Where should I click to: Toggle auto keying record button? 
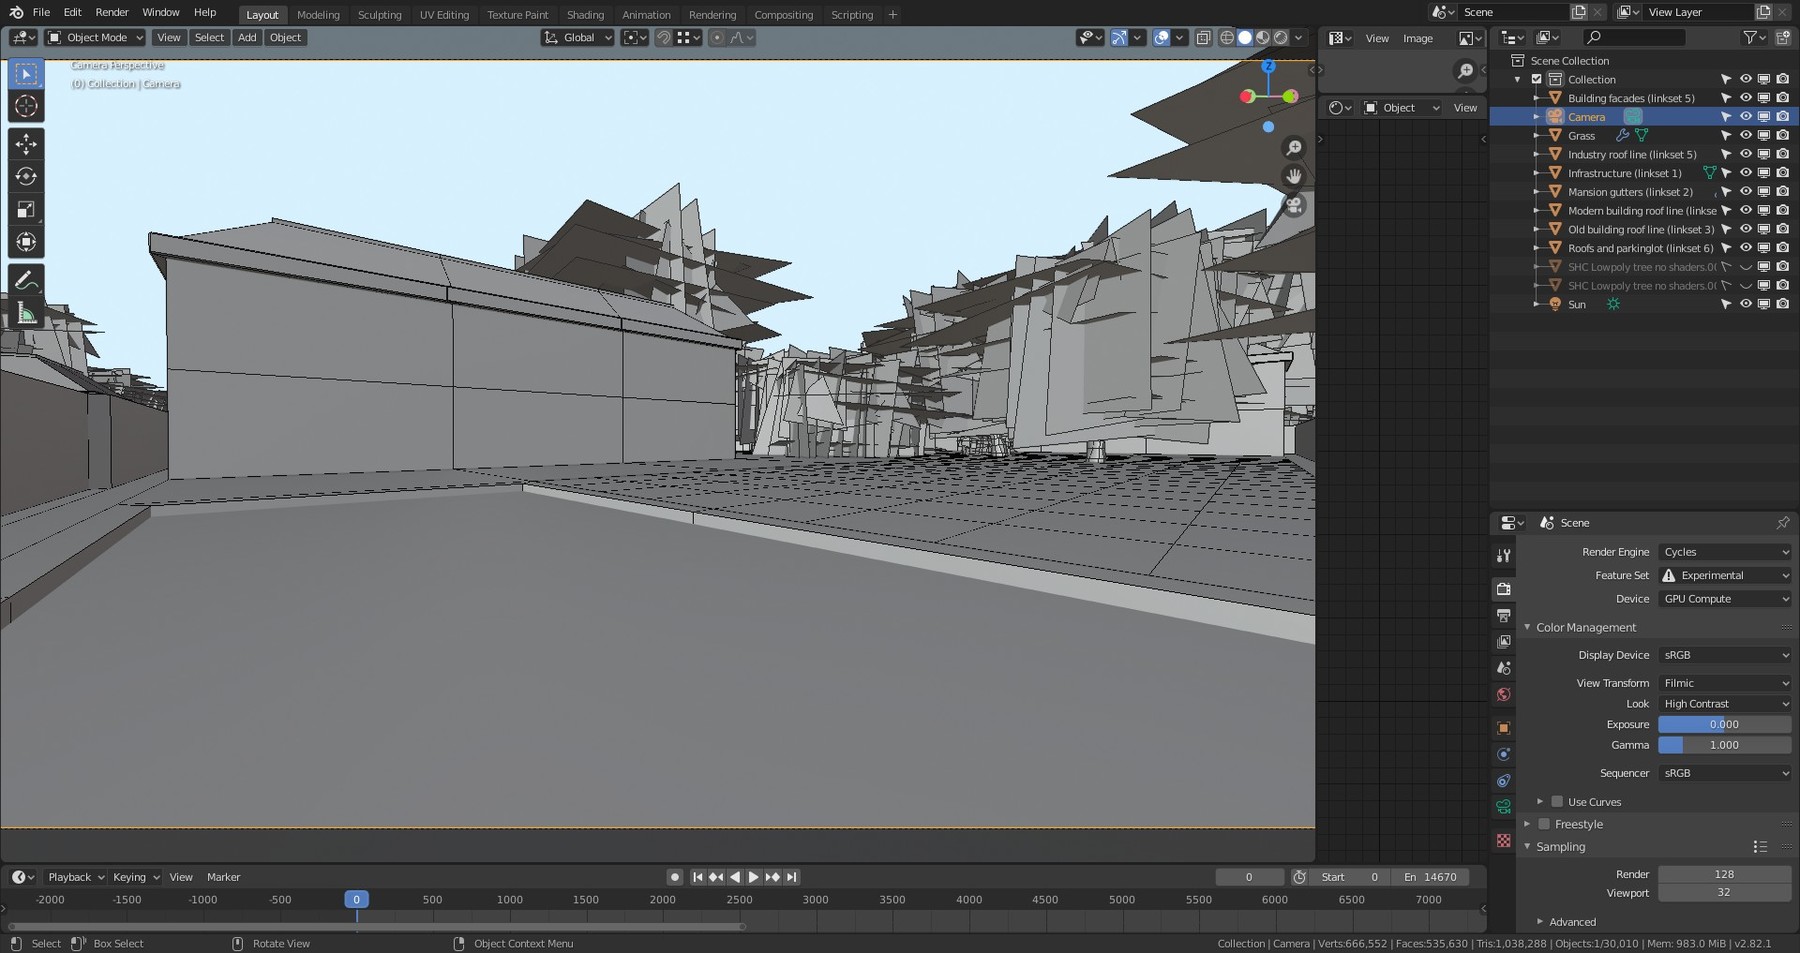(x=675, y=877)
